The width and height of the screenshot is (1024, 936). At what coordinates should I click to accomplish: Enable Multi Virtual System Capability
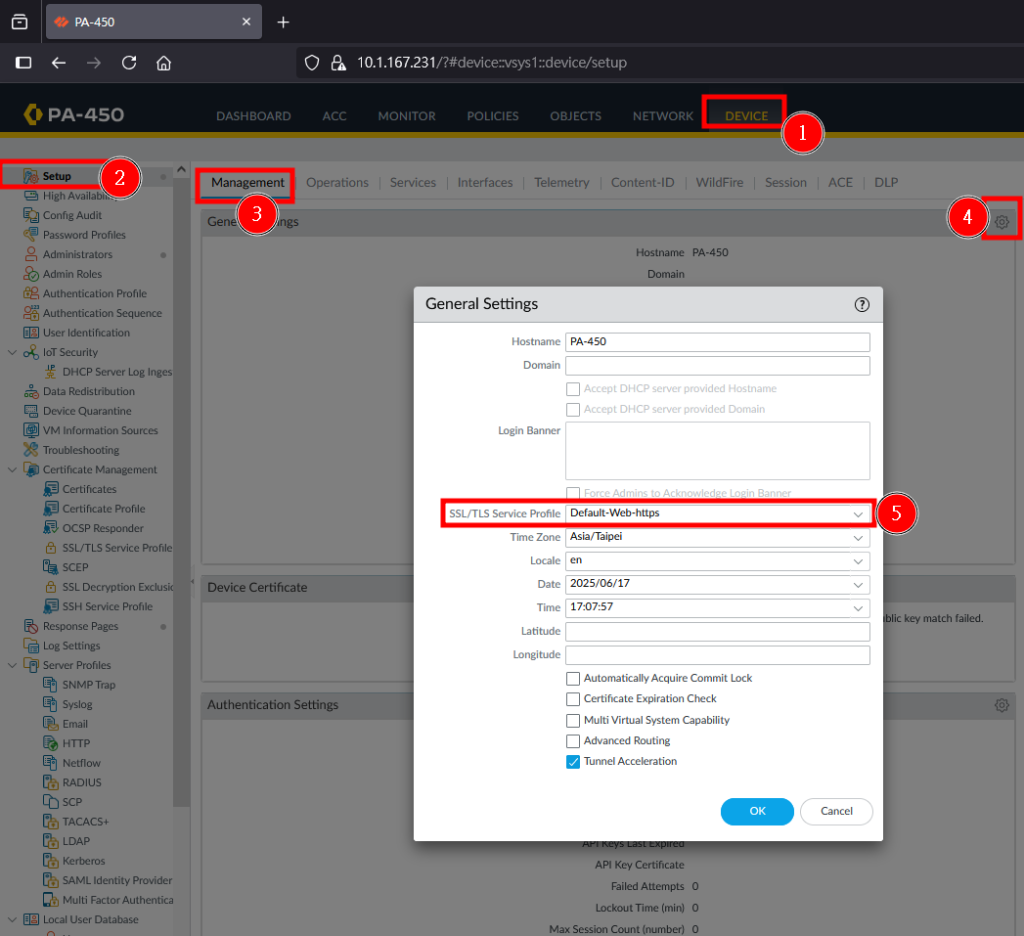pyautogui.click(x=573, y=720)
